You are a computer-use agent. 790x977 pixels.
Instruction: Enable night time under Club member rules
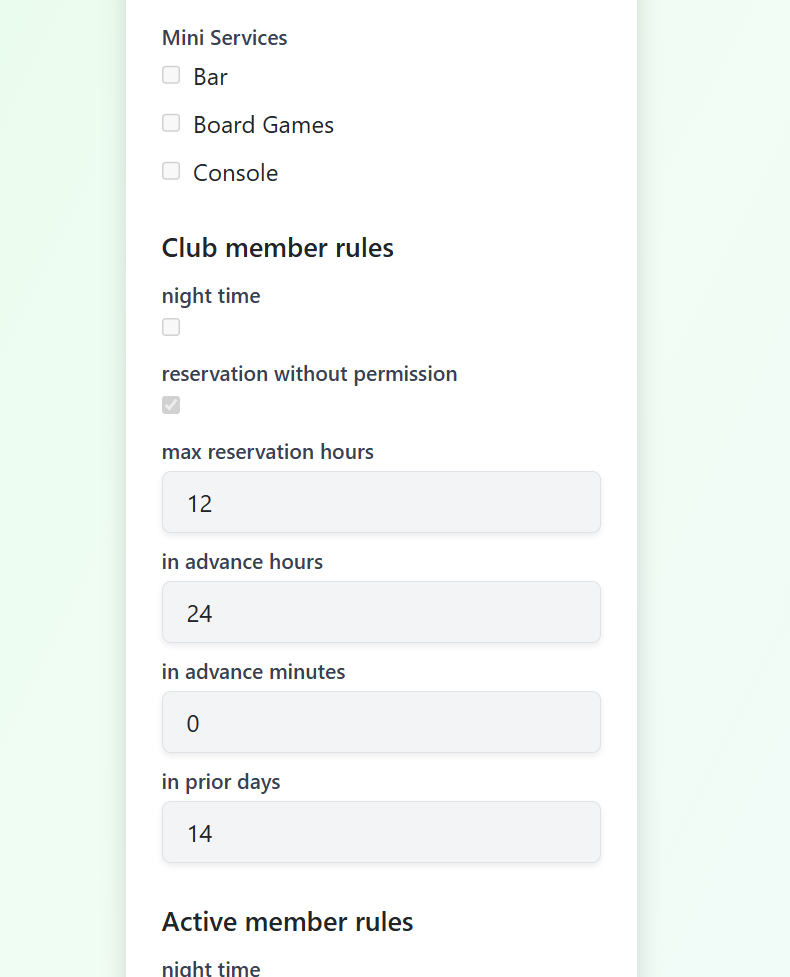click(x=170, y=326)
